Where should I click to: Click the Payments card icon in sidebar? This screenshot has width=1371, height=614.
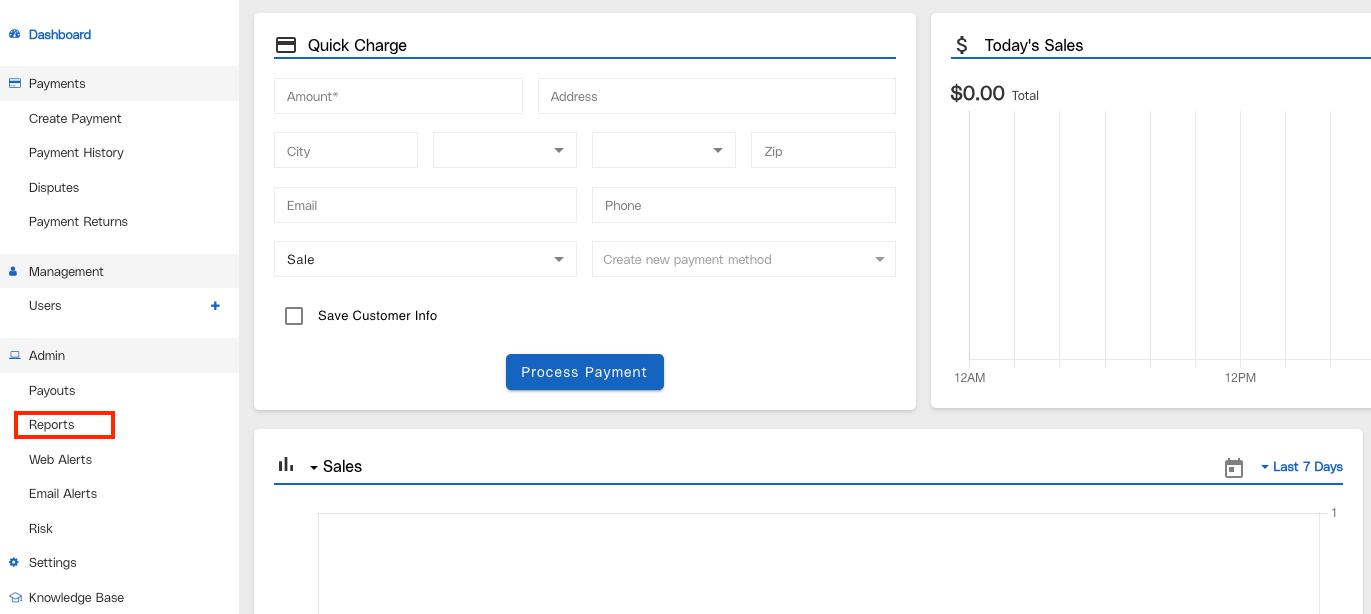pos(14,83)
